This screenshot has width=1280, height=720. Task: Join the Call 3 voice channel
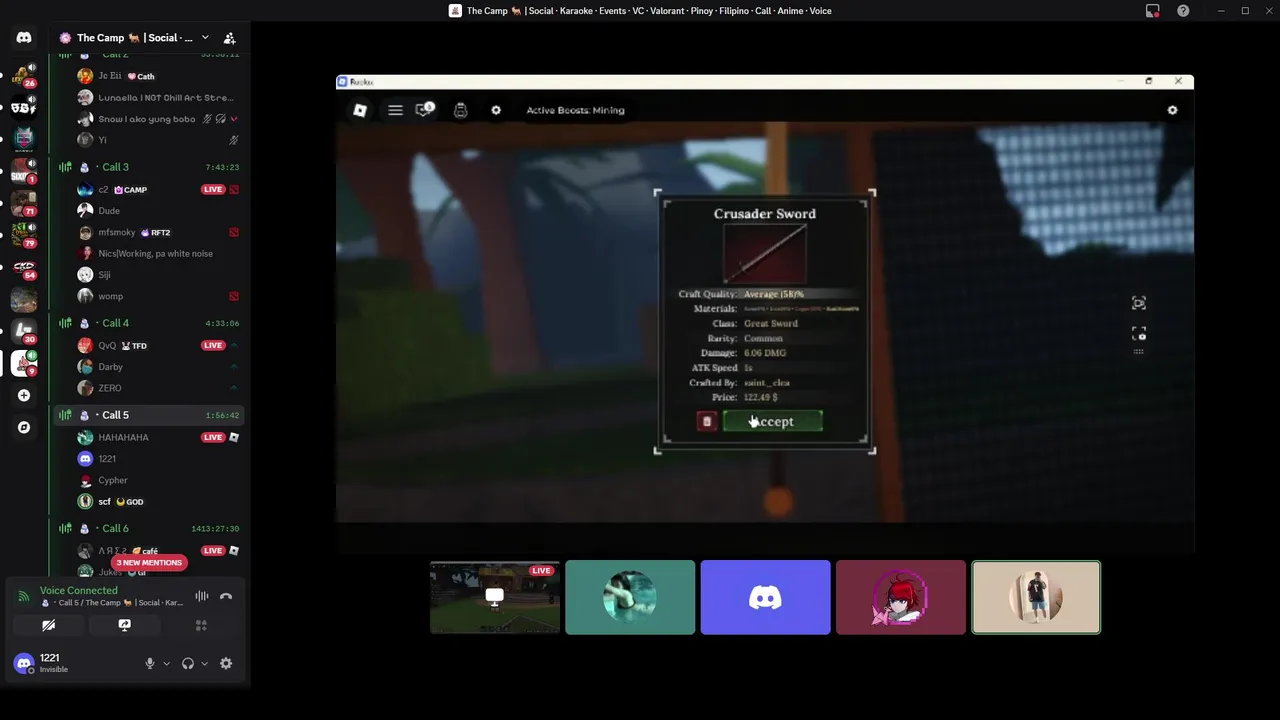coord(149,167)
